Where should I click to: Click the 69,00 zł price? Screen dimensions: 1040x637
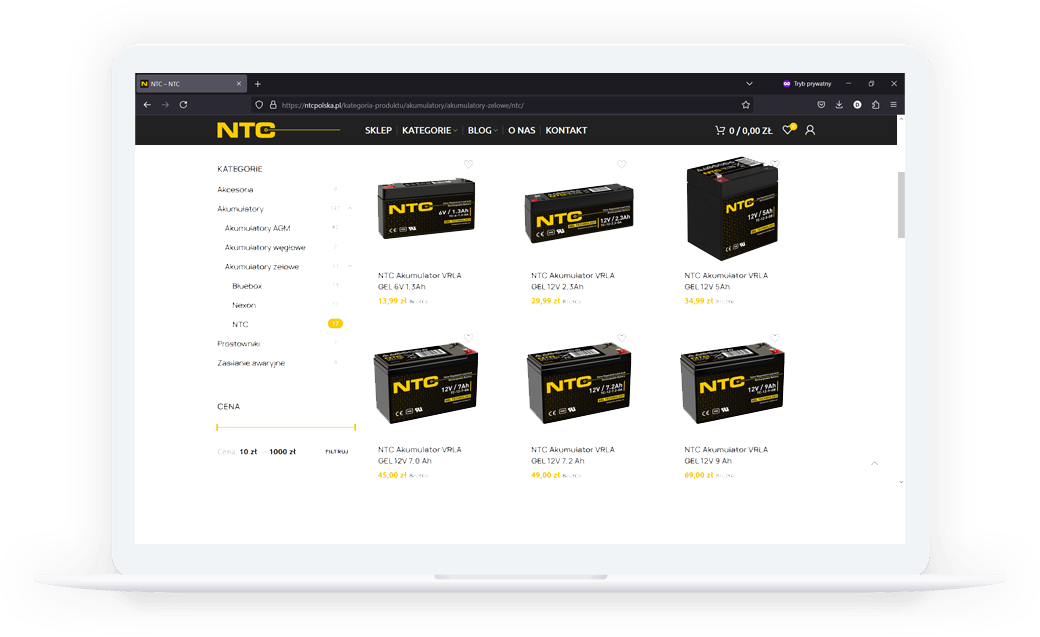point(698,475)
